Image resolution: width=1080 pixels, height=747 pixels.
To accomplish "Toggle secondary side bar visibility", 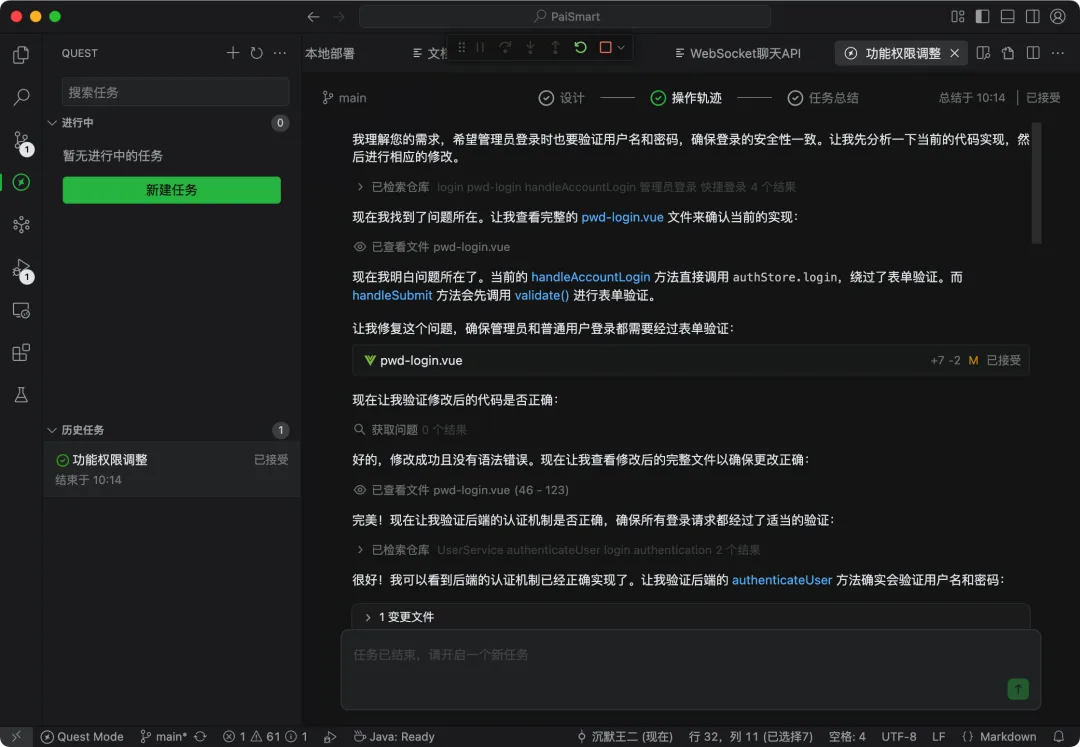I will pyautogui.click(x=1032, y=17).
